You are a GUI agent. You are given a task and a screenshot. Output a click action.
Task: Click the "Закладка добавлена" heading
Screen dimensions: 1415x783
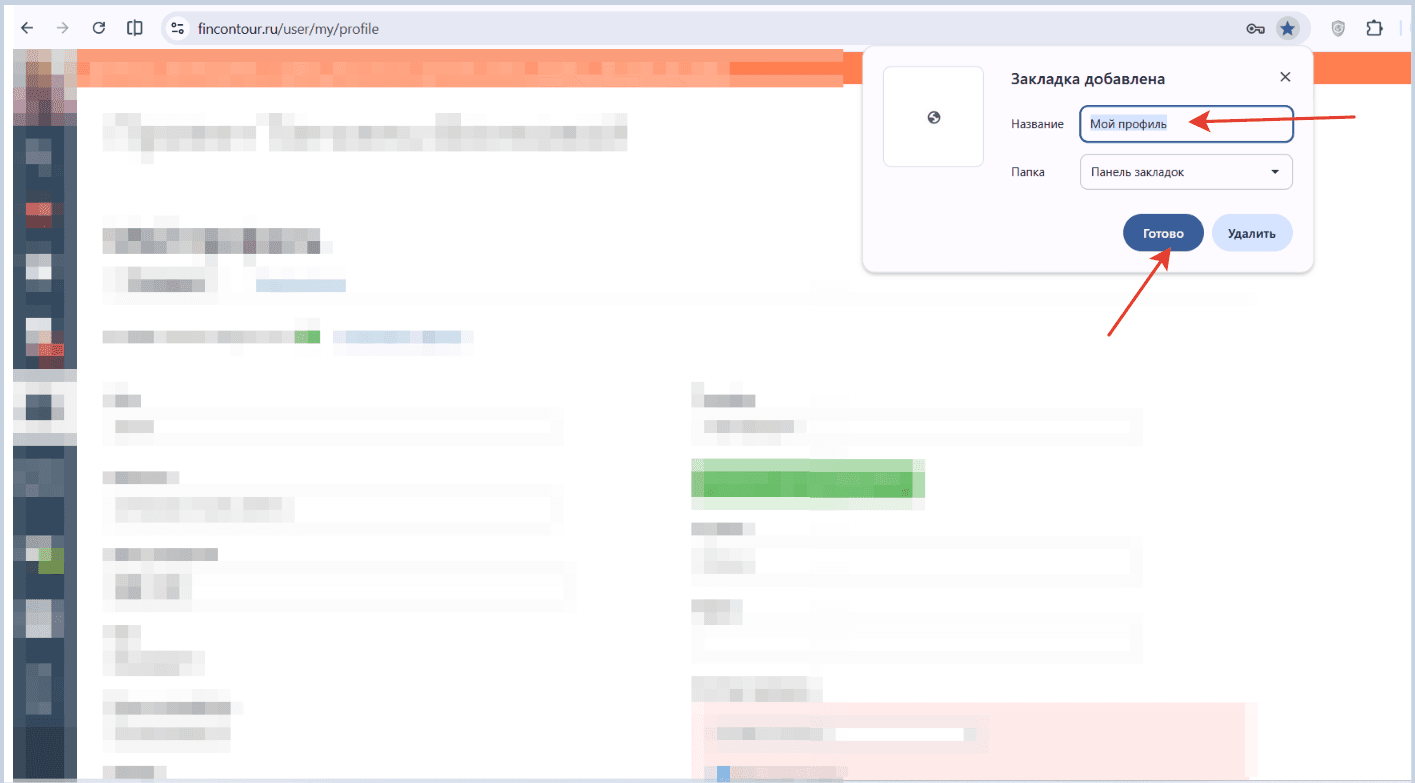[1087, 79]
